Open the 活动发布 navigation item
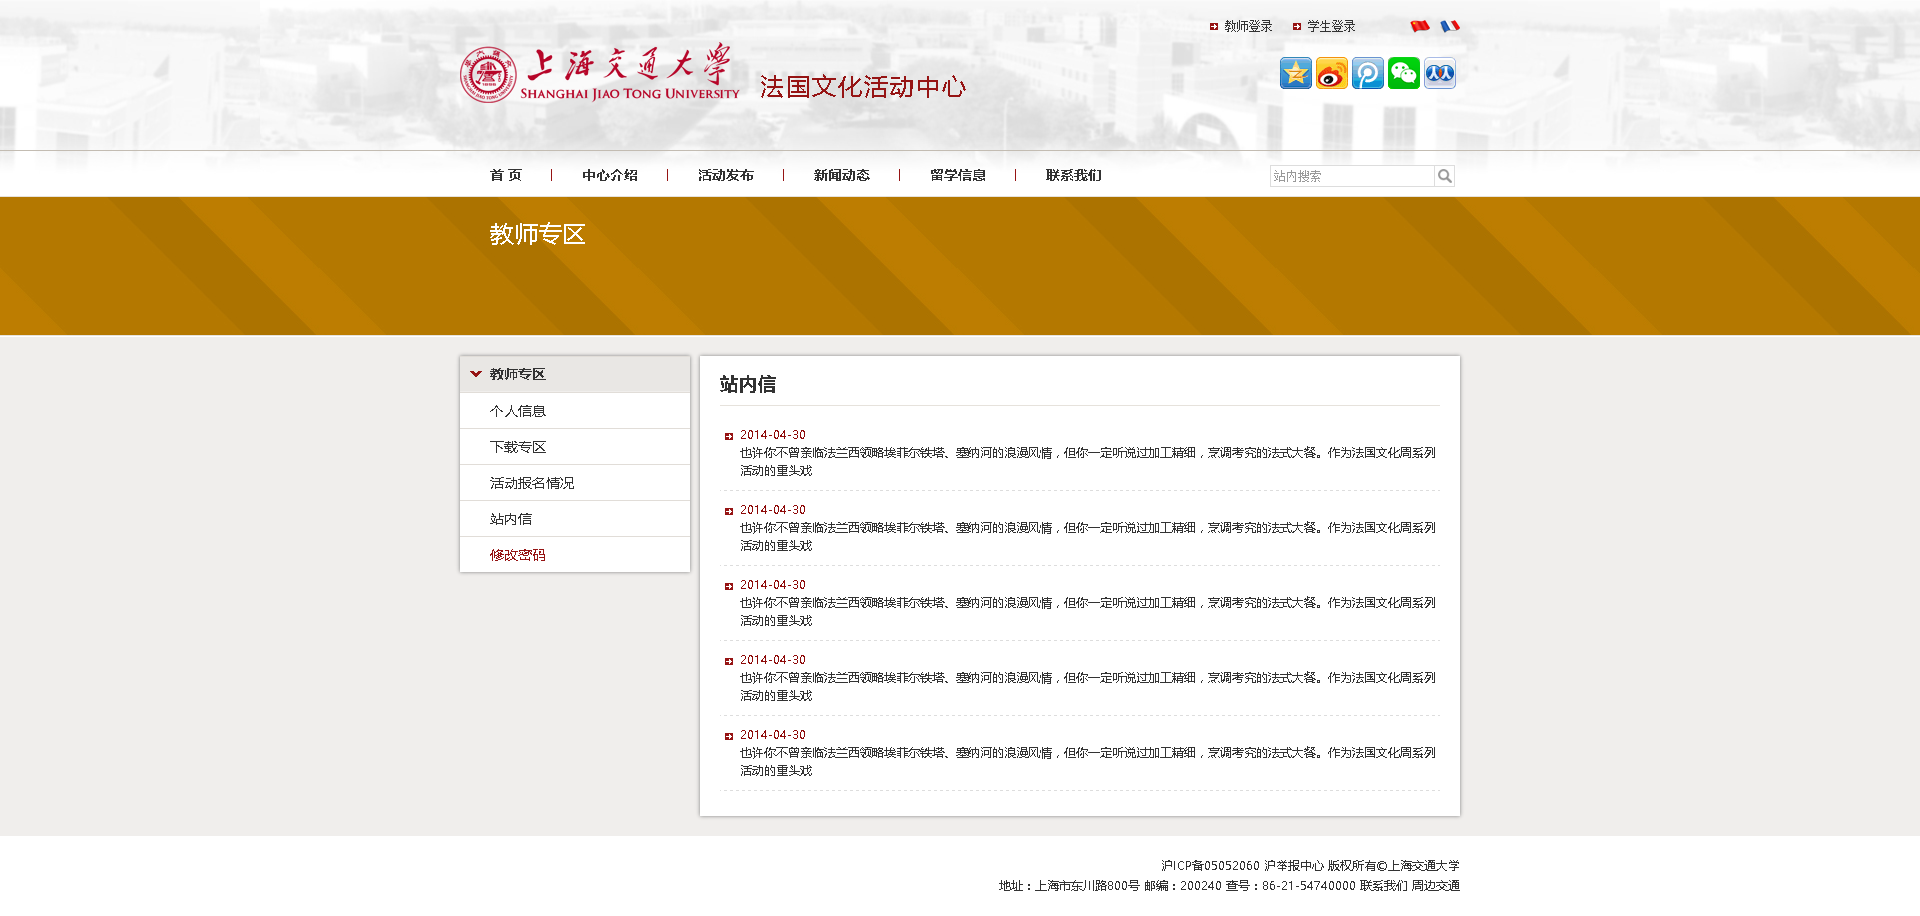 (725, 175)
